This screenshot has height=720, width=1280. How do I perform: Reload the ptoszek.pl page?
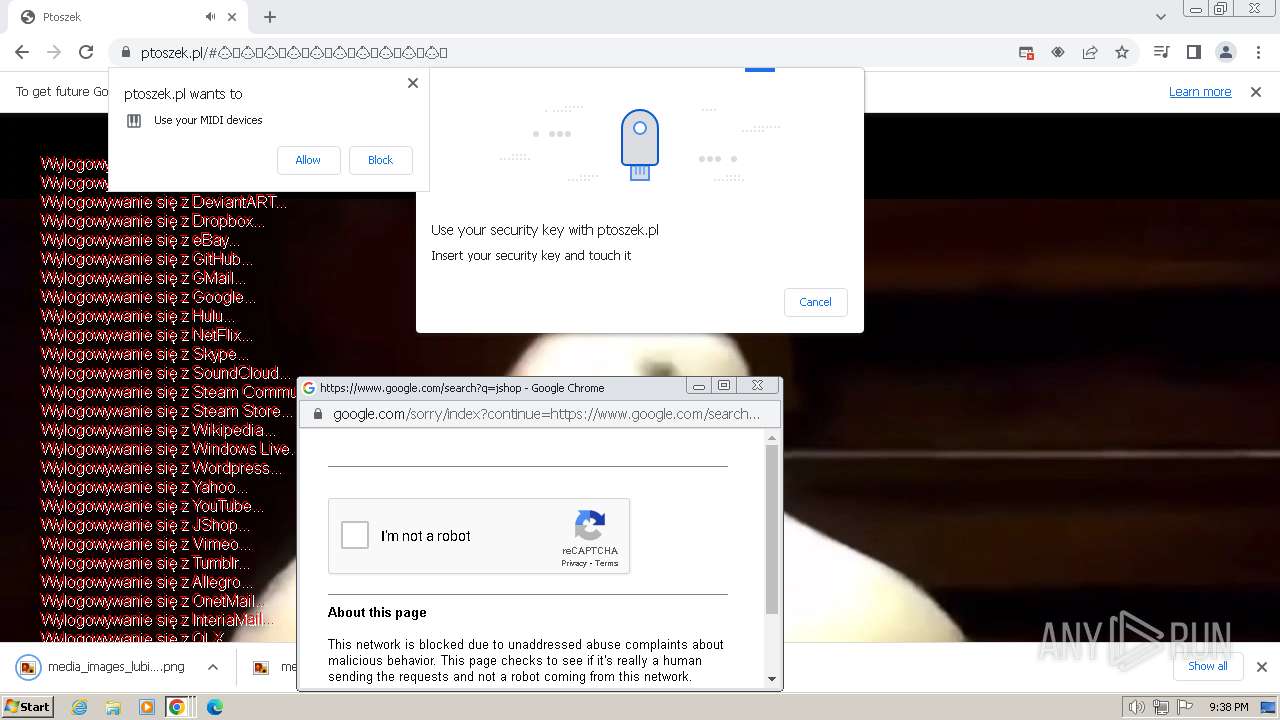click(86, 52)
